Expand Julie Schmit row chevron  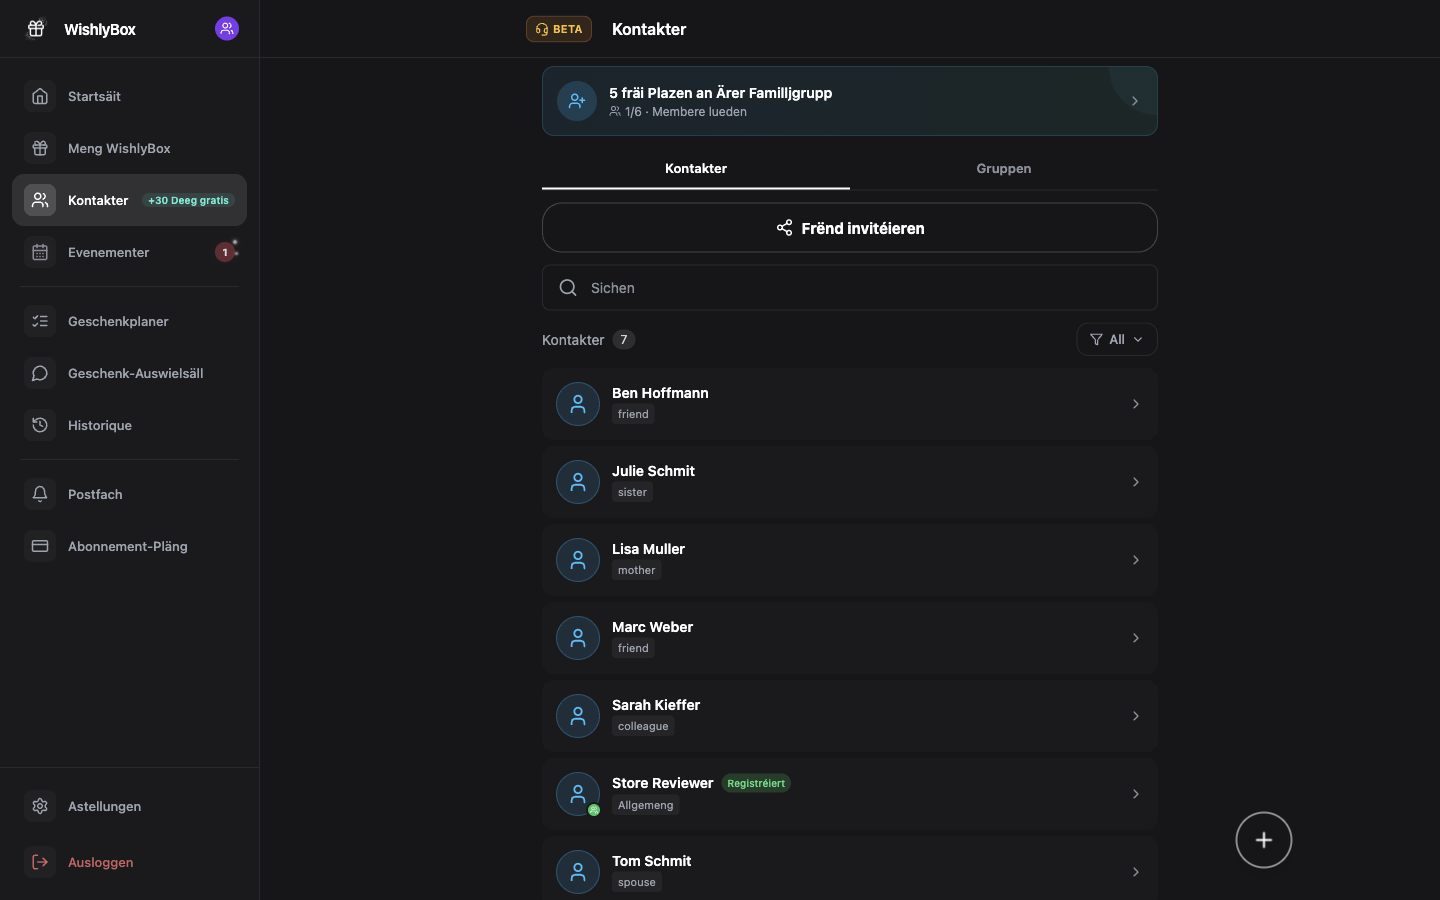coord(1136,482)
